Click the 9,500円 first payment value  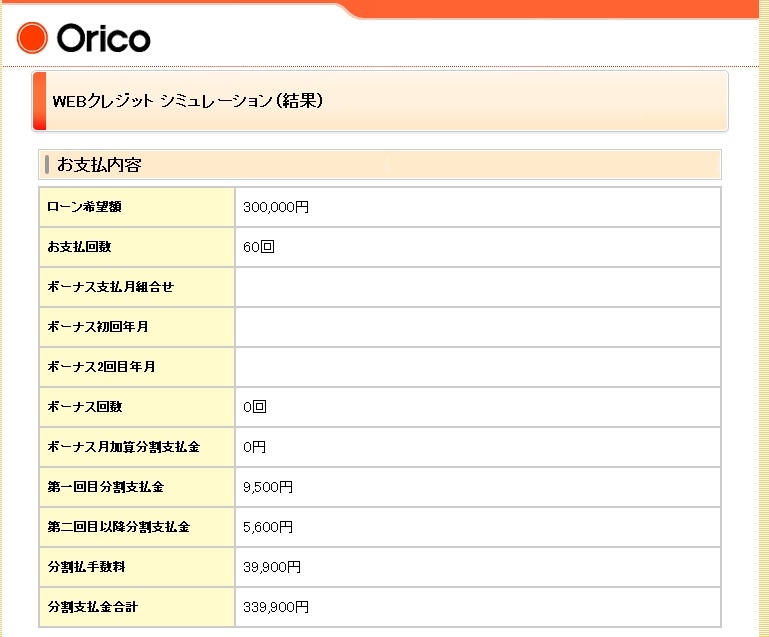(268, 487)
